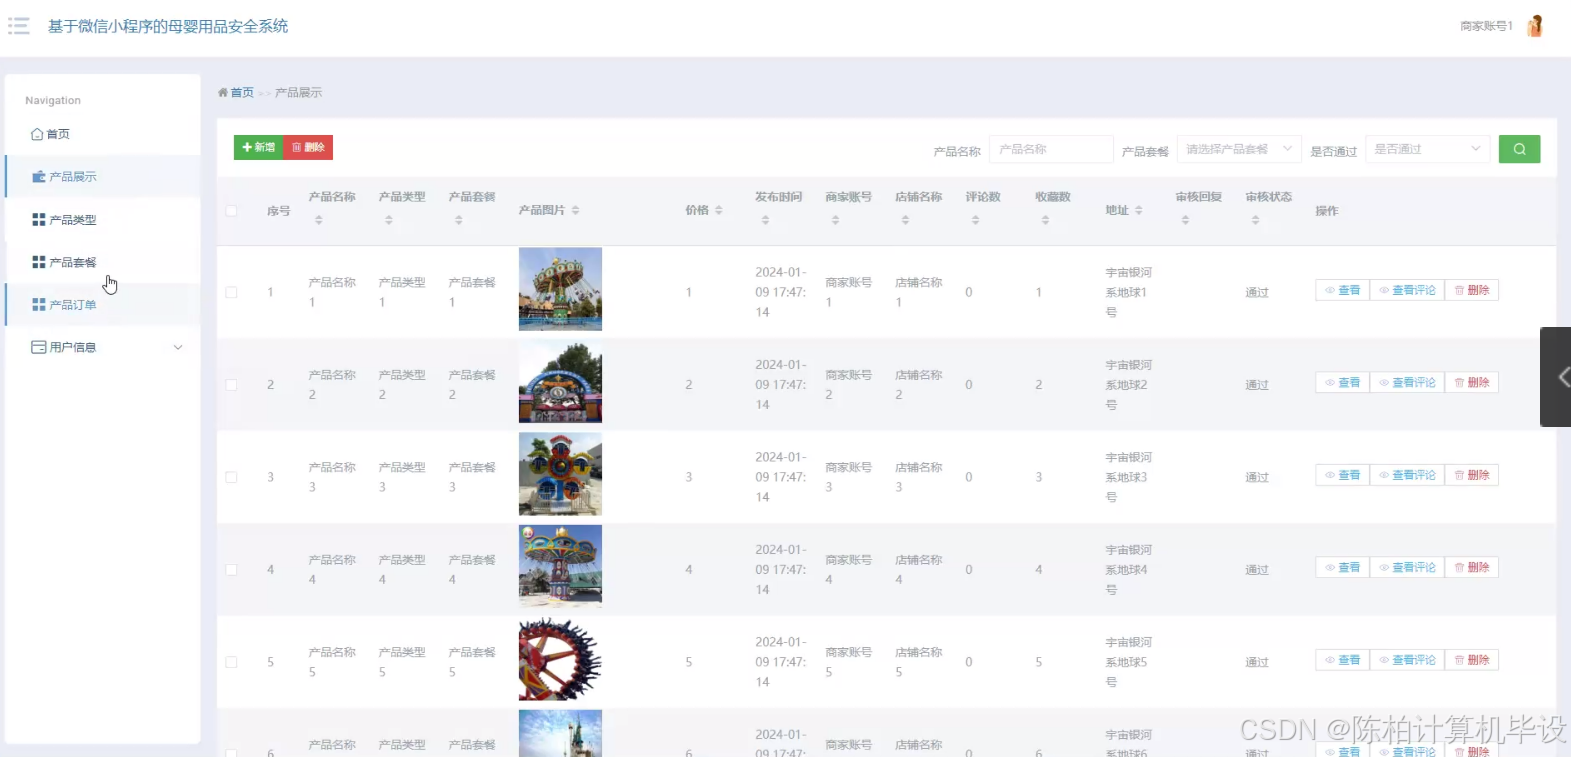Click the green search magnifier button
1571x757 pixels.
coord(1519,149)
